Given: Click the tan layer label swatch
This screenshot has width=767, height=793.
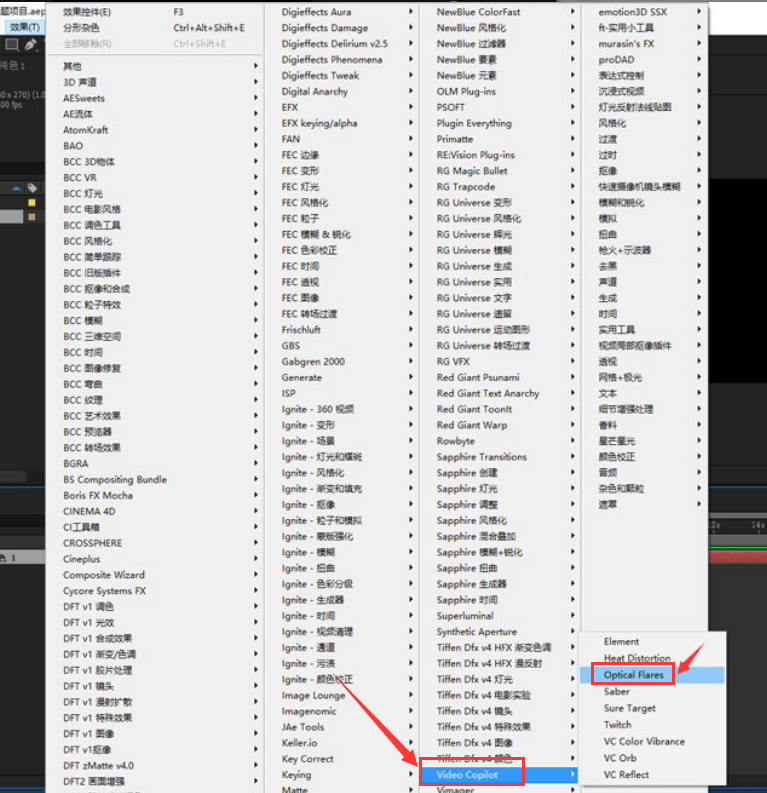Looking at the screenshot, I should (32, 216).
